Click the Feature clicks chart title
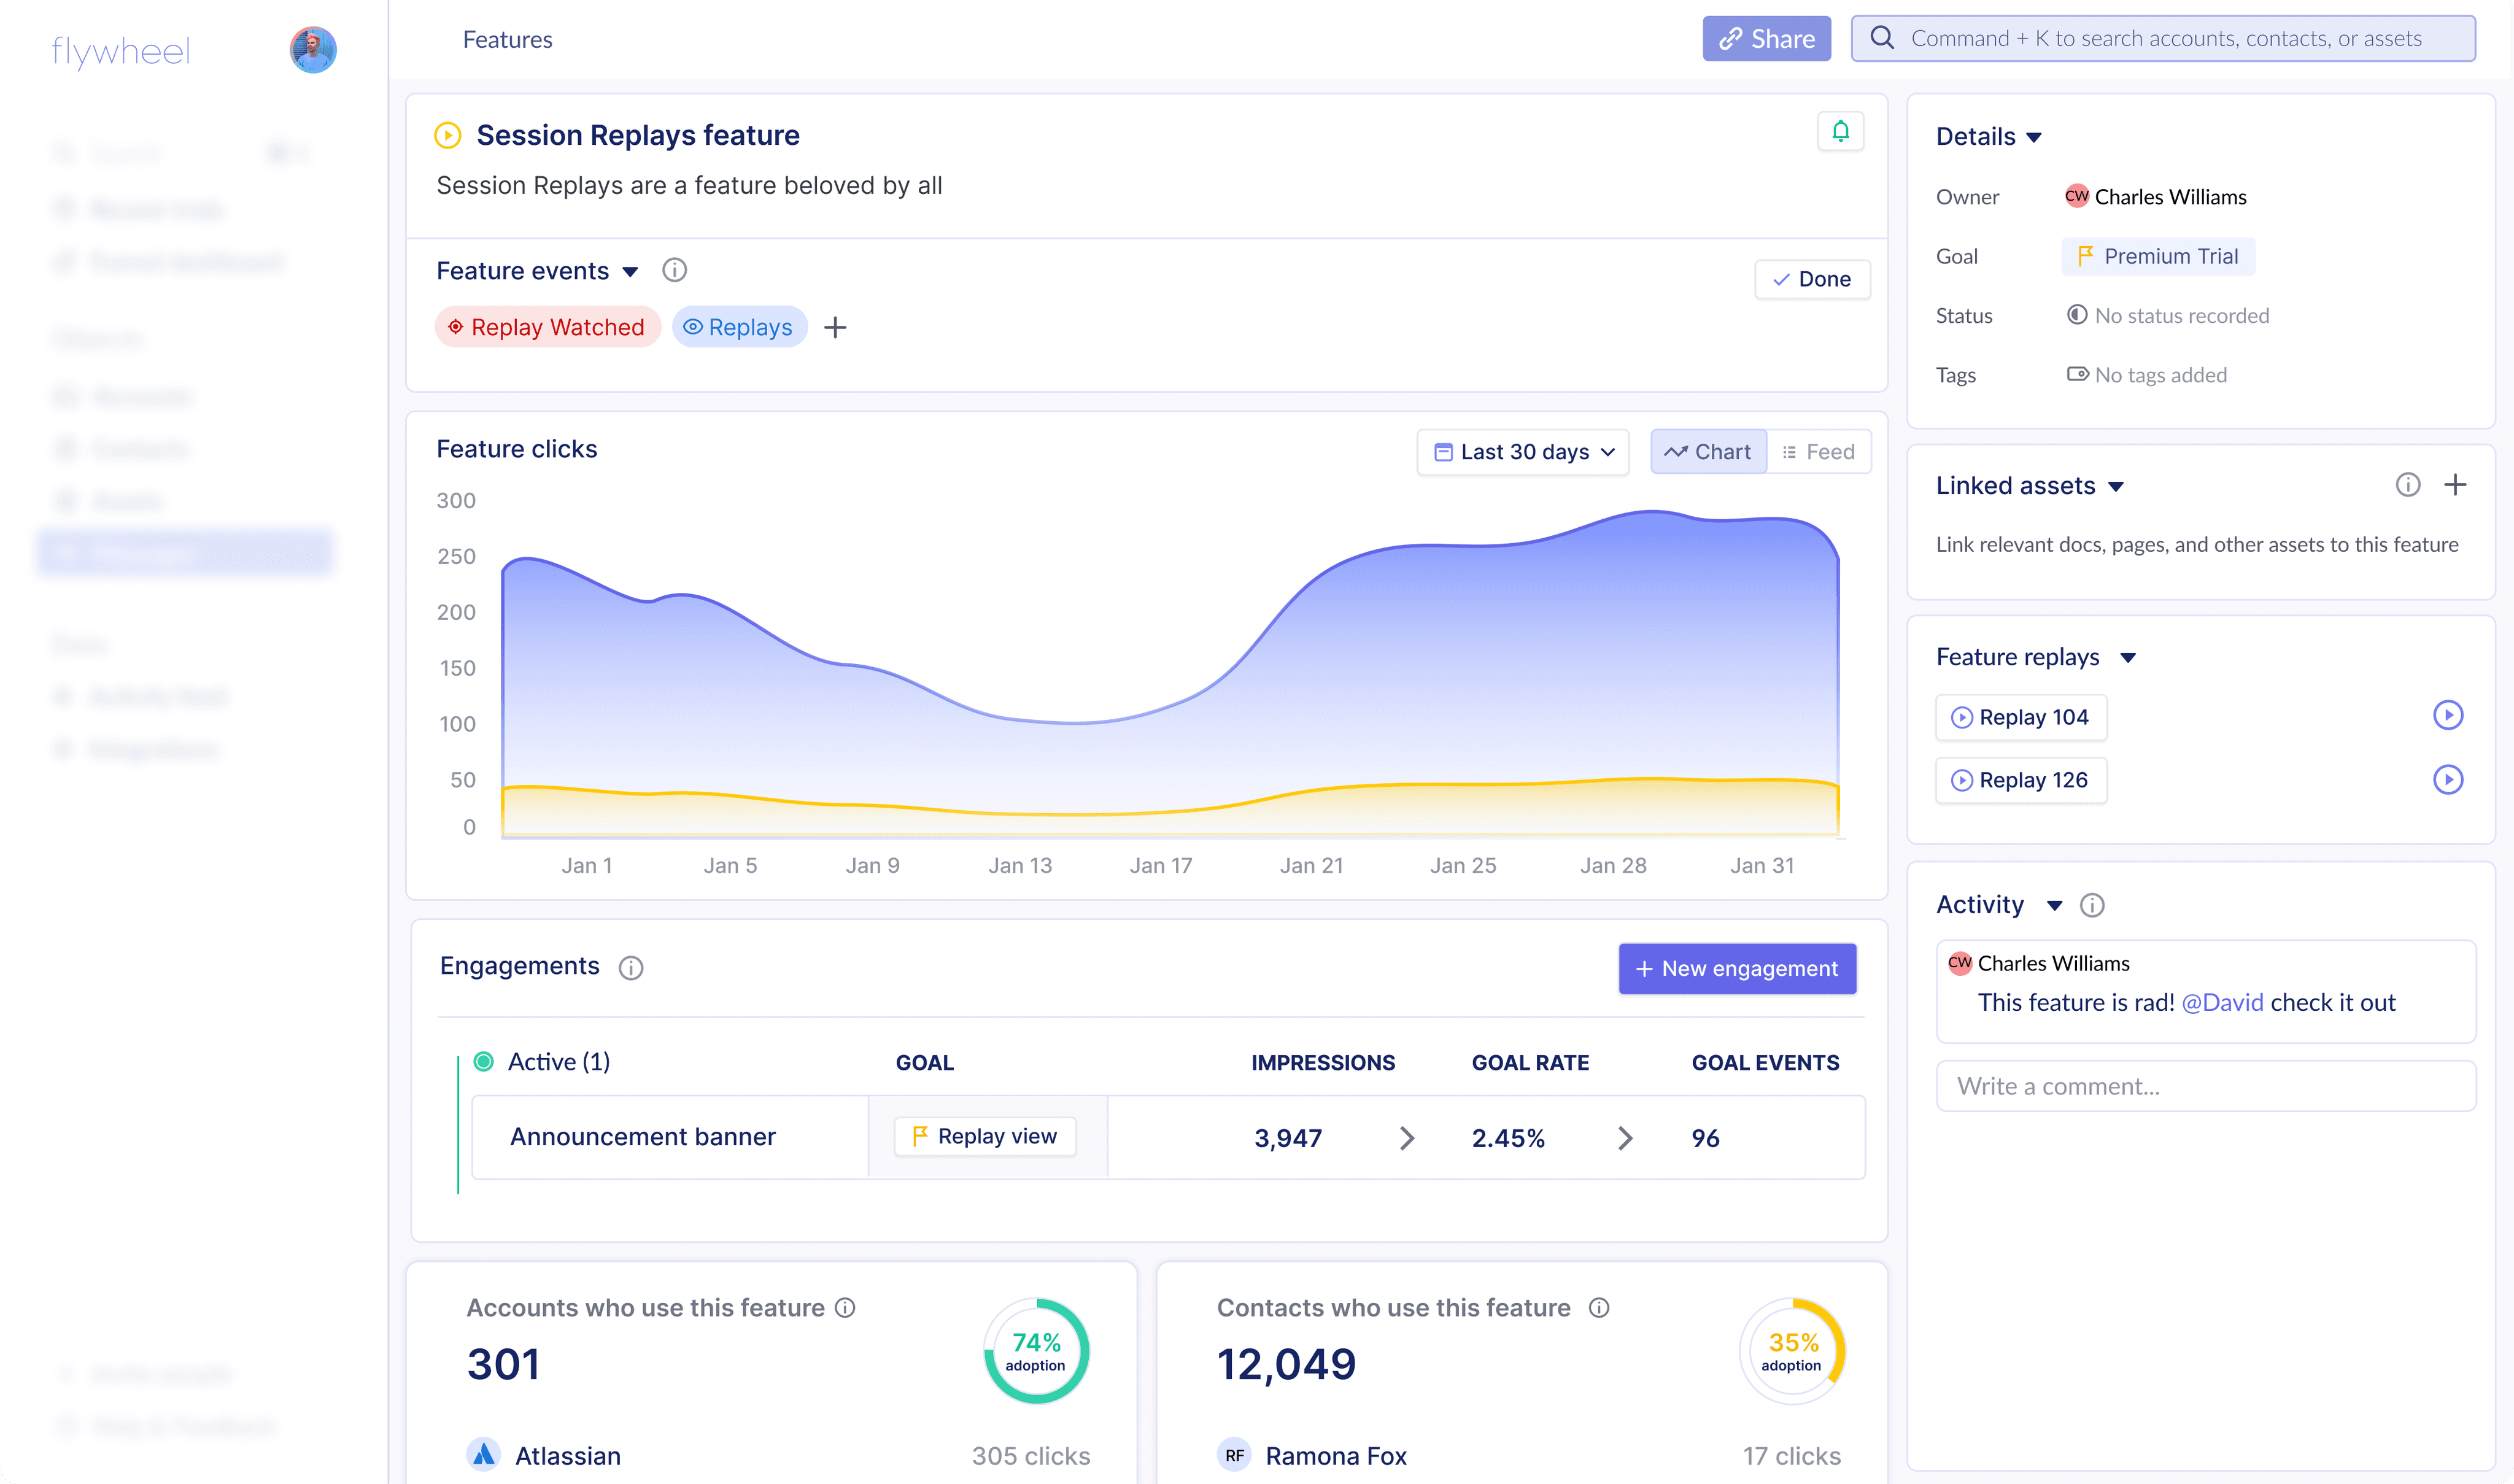The height and width of the screenshot is (1484, 2514). point(516,449)
